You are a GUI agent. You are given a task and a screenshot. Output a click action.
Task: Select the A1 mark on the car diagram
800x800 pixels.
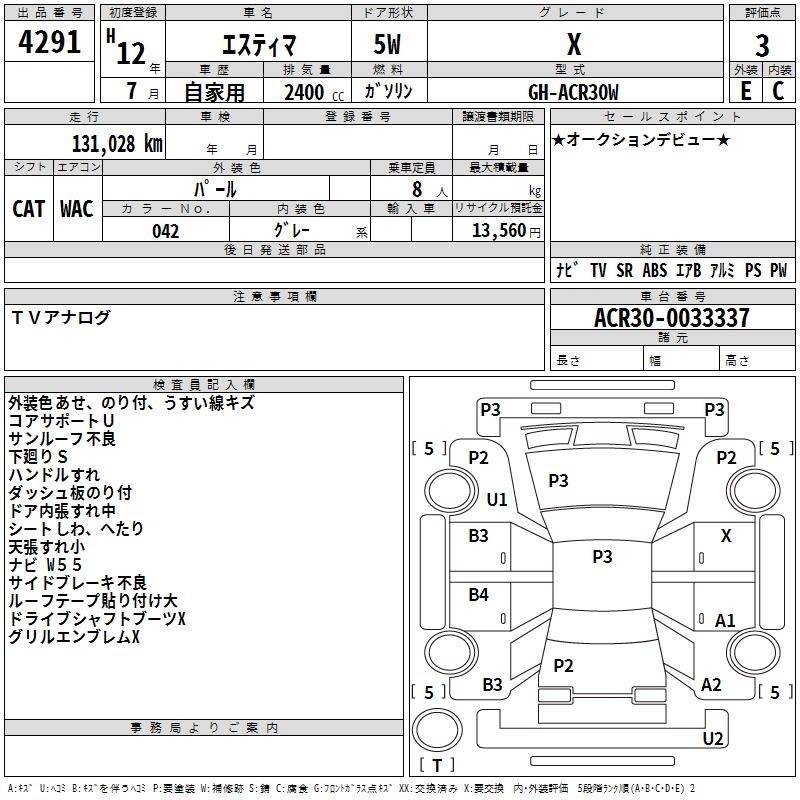click(726, 621)
